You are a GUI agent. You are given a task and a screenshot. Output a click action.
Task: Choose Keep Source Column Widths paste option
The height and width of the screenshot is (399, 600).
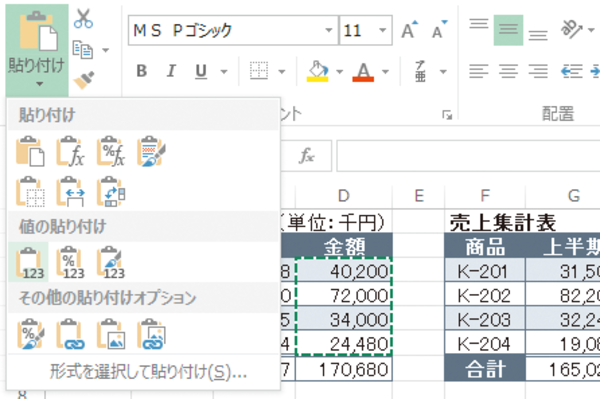(70, 191)
